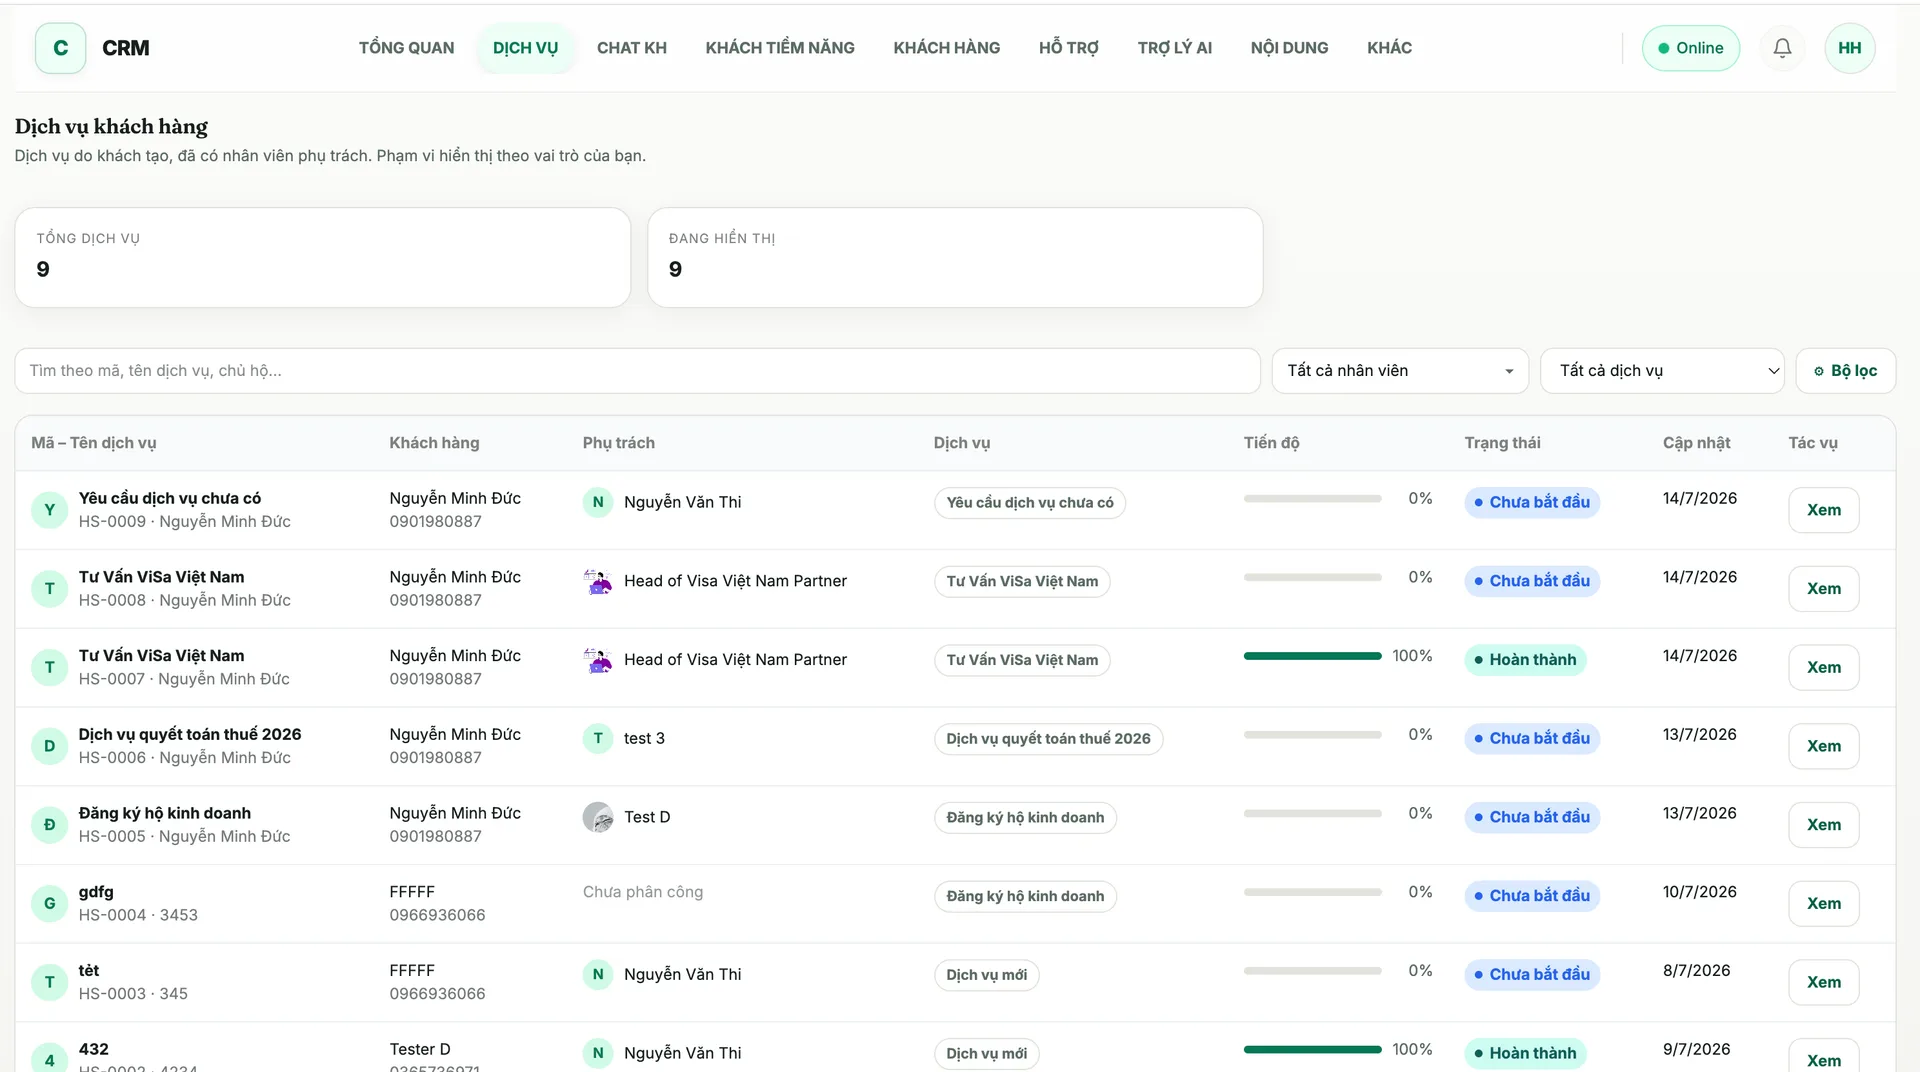Click the D avatar for HS-0006 service
The width and height of the screenshot is (1920, 1072).
pyautogui.click(x=49, y=746)
